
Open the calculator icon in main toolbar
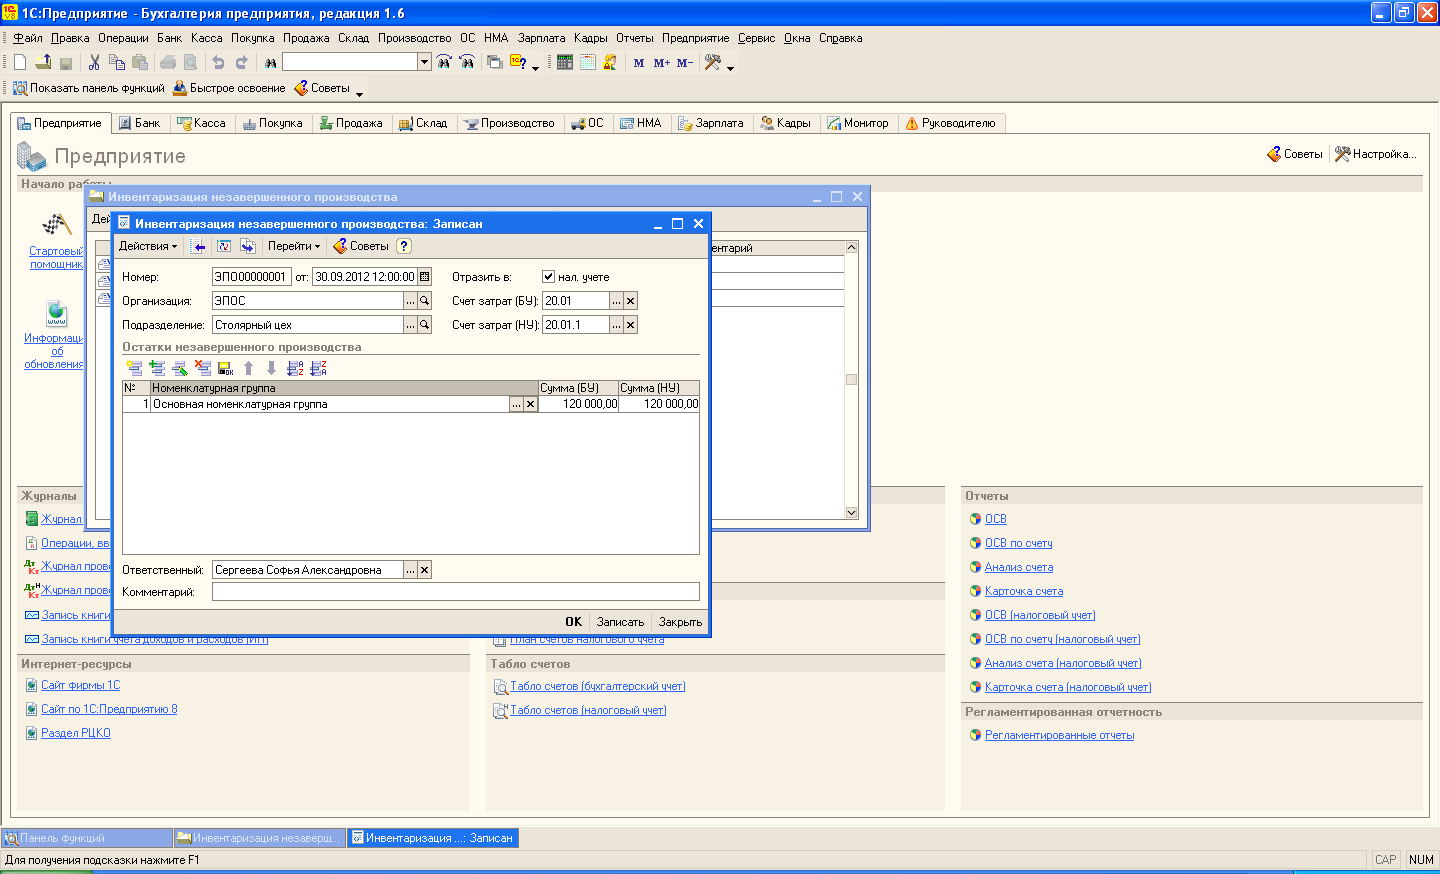(x=565, y=62)
